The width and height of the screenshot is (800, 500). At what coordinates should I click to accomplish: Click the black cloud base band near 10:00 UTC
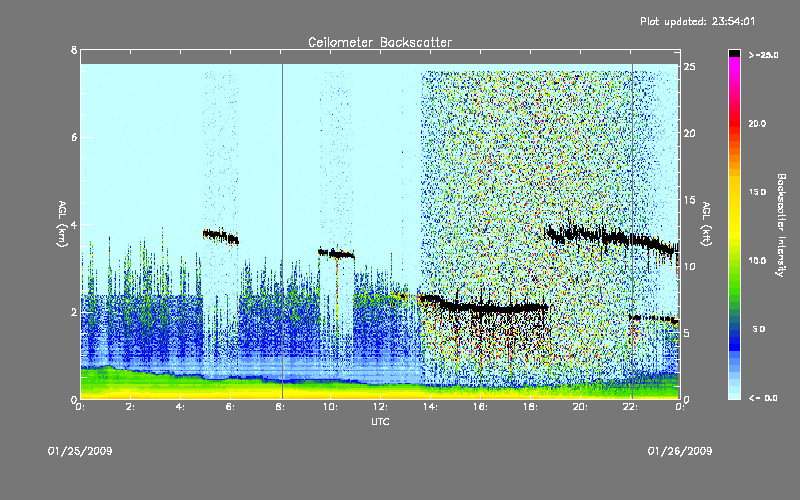point(336,253)
